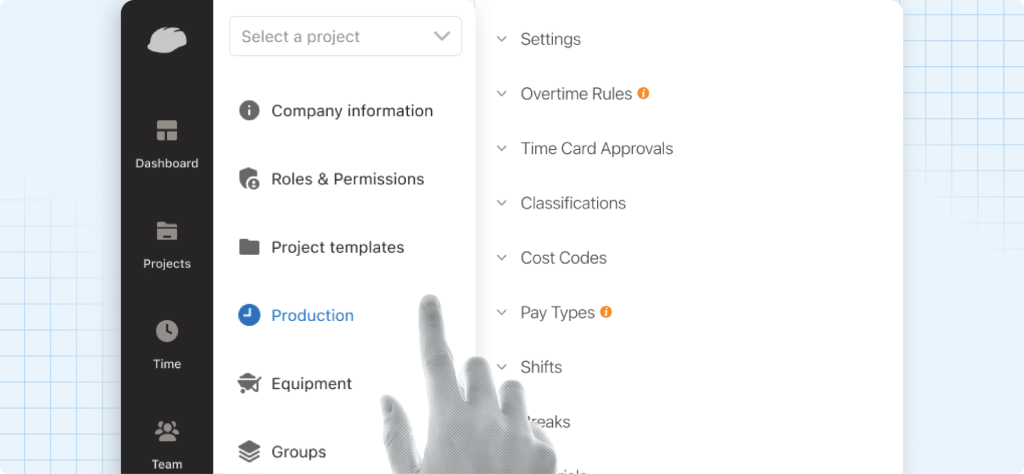Expand the Settings section chevron
Screen dimensions: 1024x474
click(x=502, y=40)
